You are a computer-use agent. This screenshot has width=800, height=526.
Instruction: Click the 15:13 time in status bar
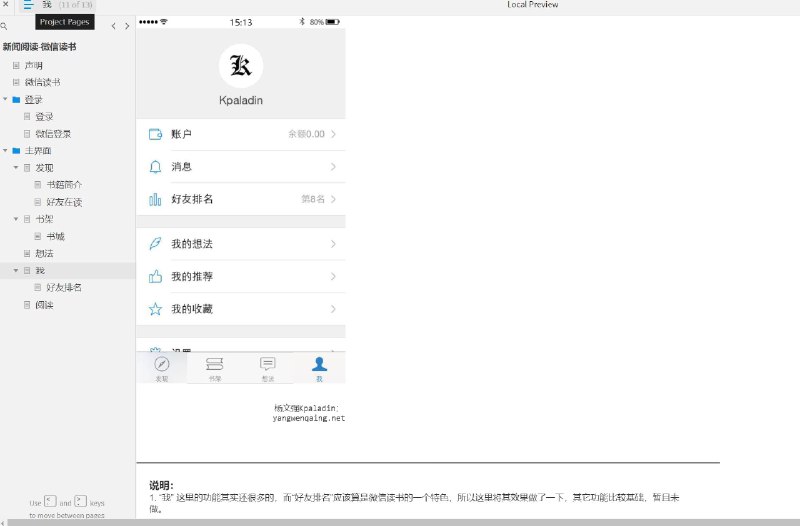pyautogui.click(x=241, y=22)
